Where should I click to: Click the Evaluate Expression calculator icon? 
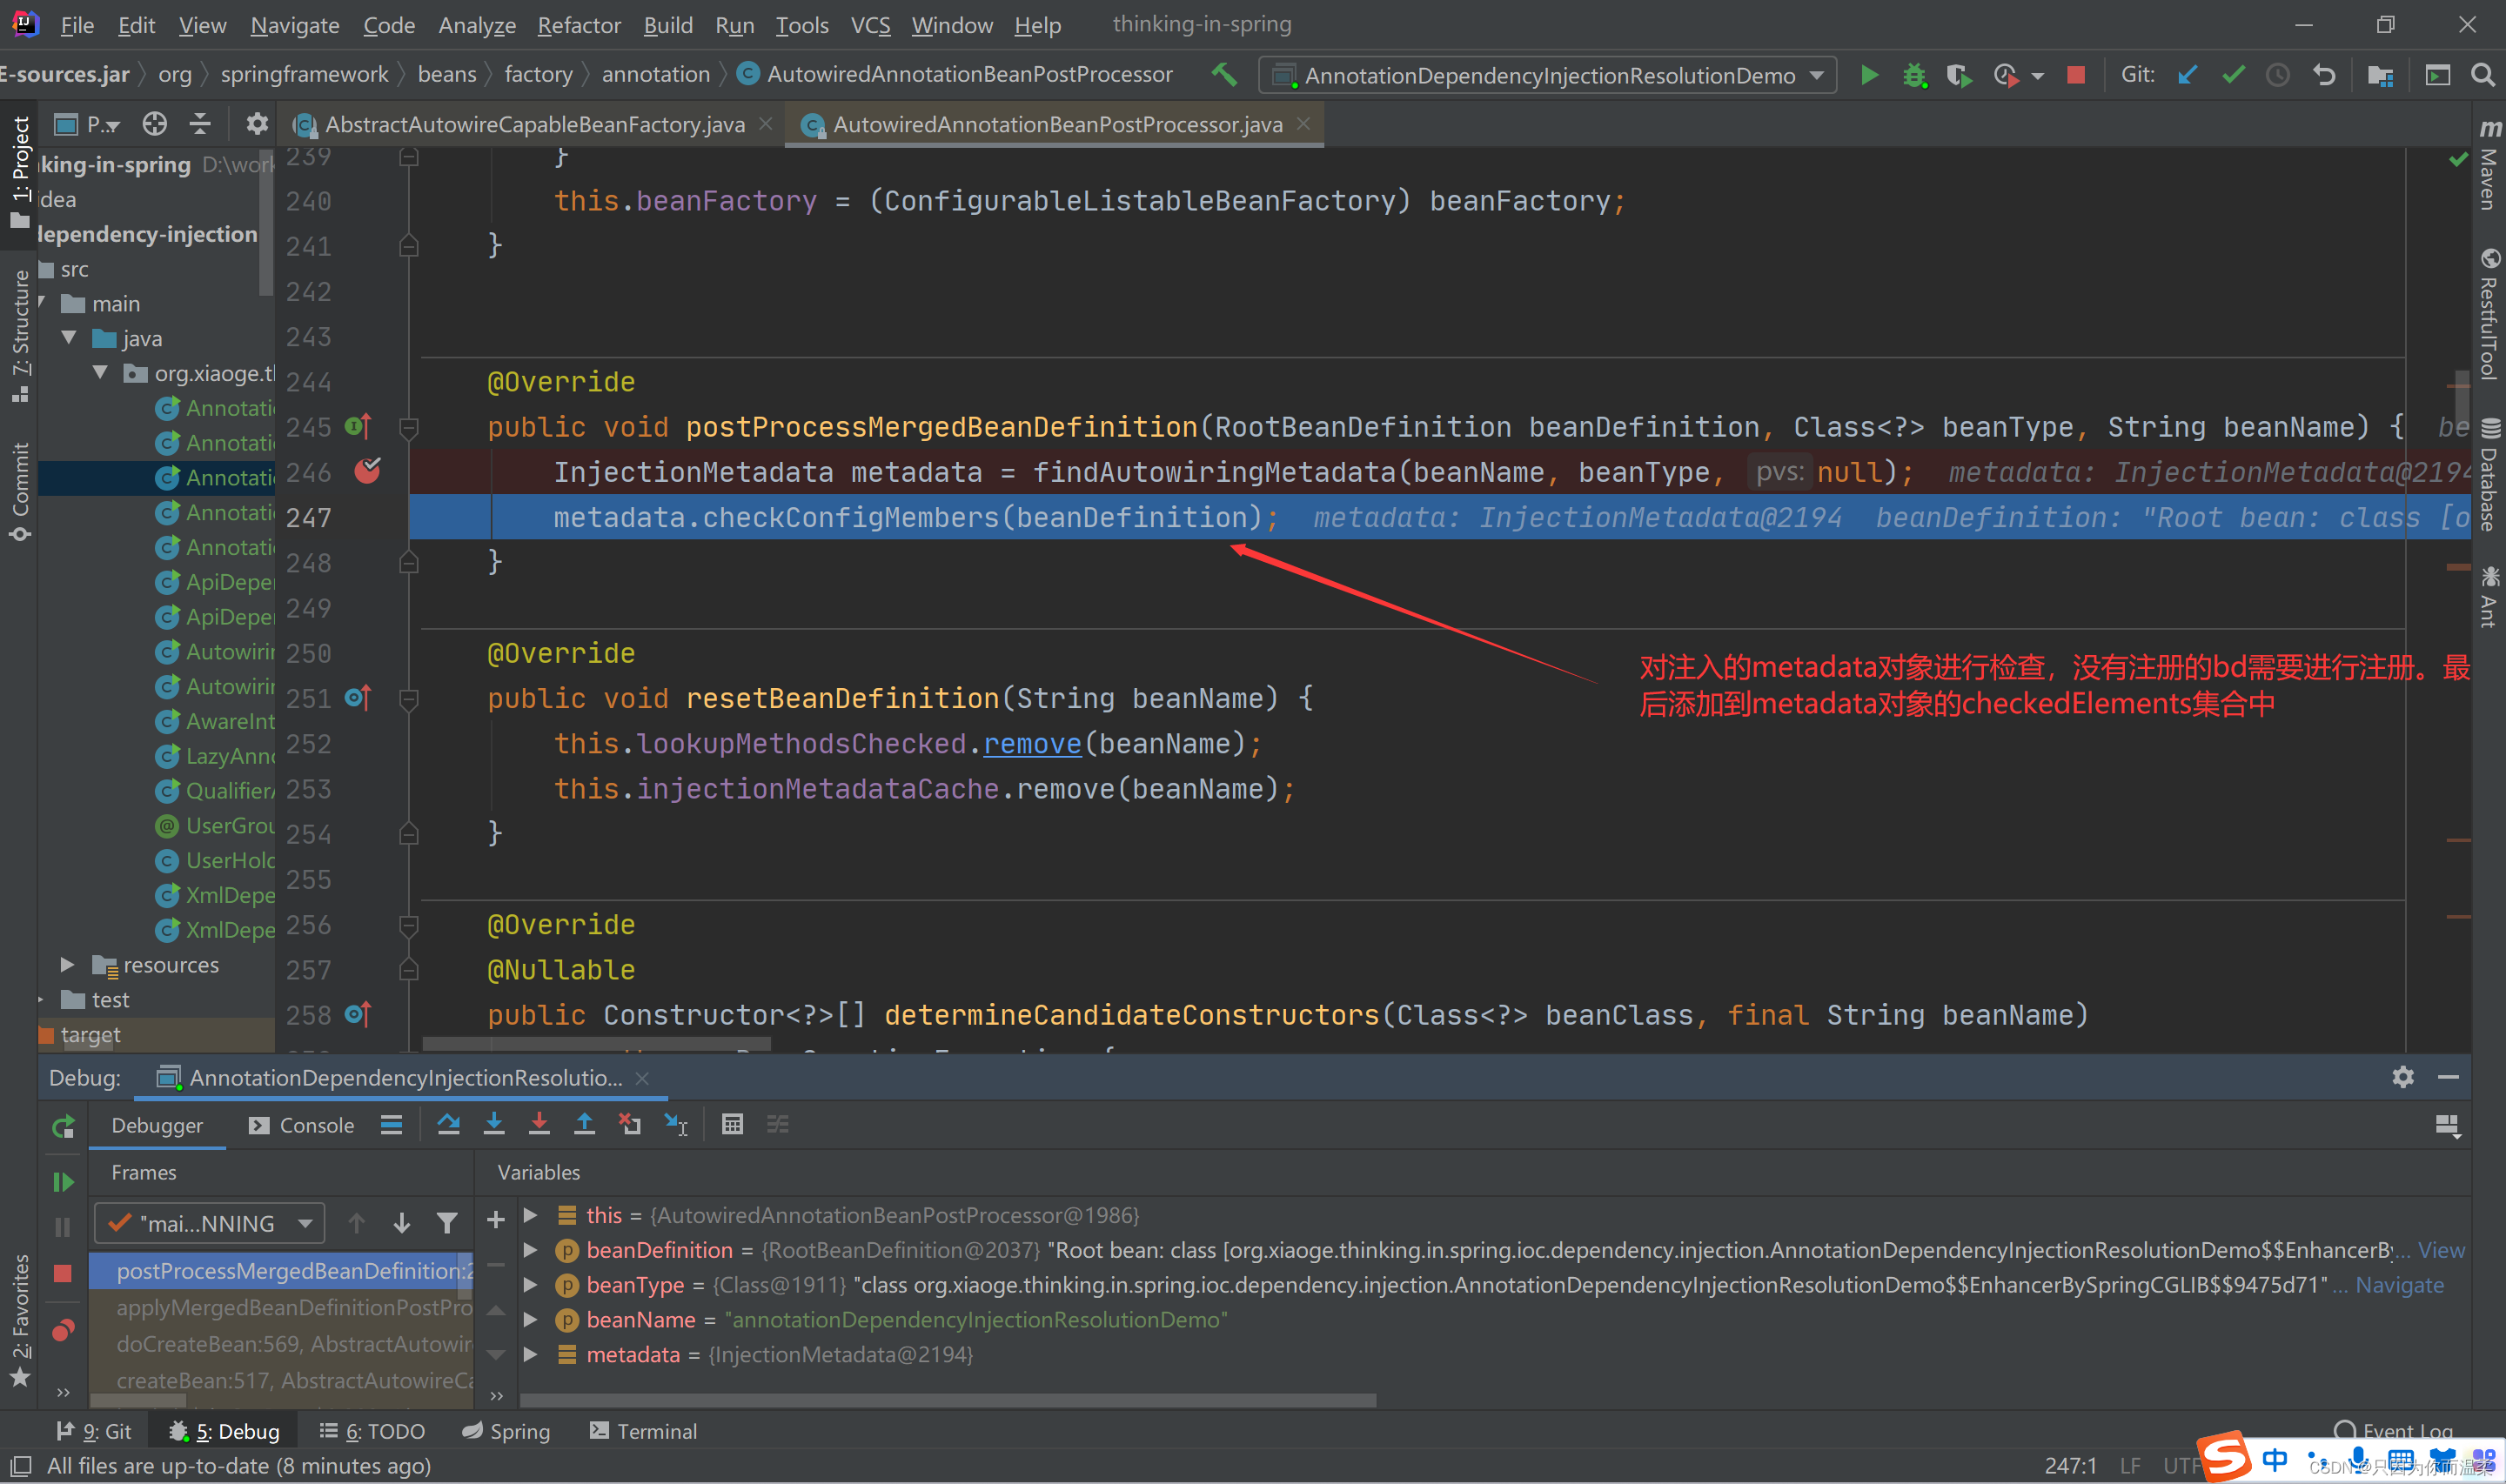point(732,1125)
